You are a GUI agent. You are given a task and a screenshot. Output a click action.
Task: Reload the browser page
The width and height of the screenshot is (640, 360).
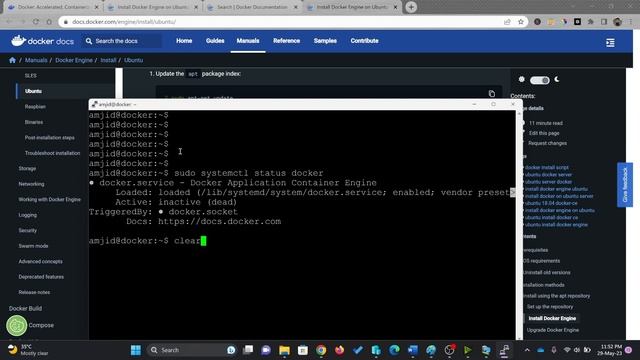pyautogui.click(x=36, y=22)
